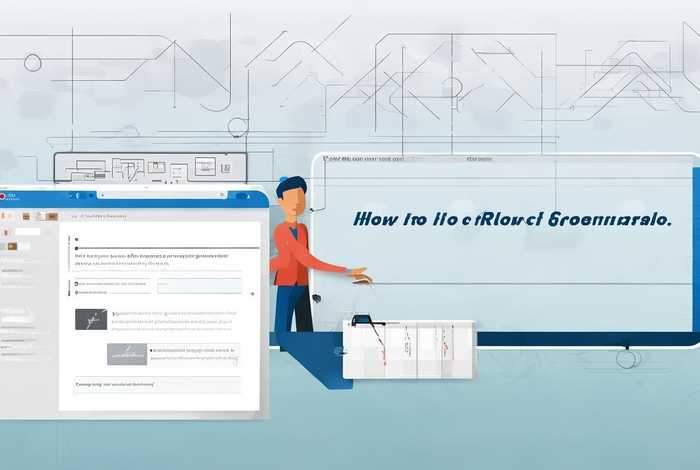Click the red circular logo in browser corner
The width and height of the screenshot is (700, 470).
pyautogui.click(x=3, y=198)
